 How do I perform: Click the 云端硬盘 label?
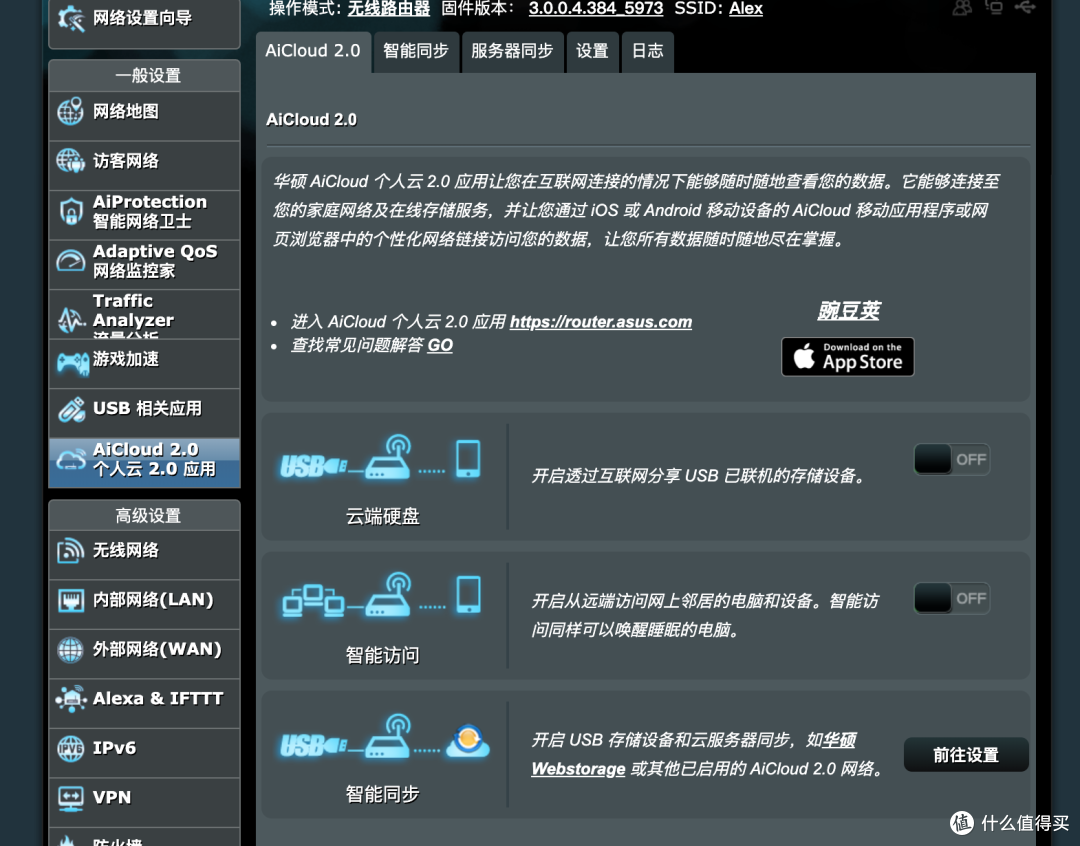click(382, 516)
